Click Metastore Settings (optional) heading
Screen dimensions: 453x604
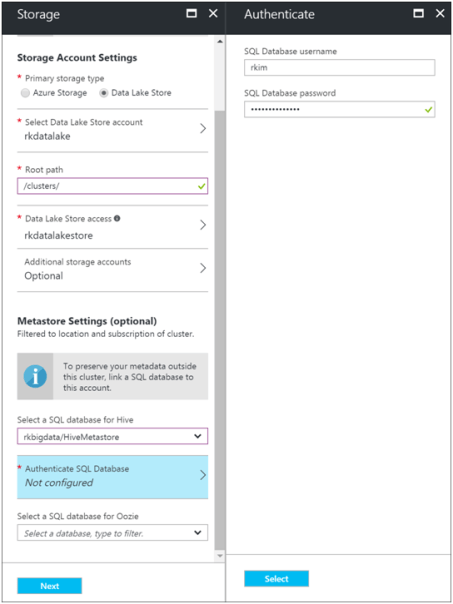[87, 321]
